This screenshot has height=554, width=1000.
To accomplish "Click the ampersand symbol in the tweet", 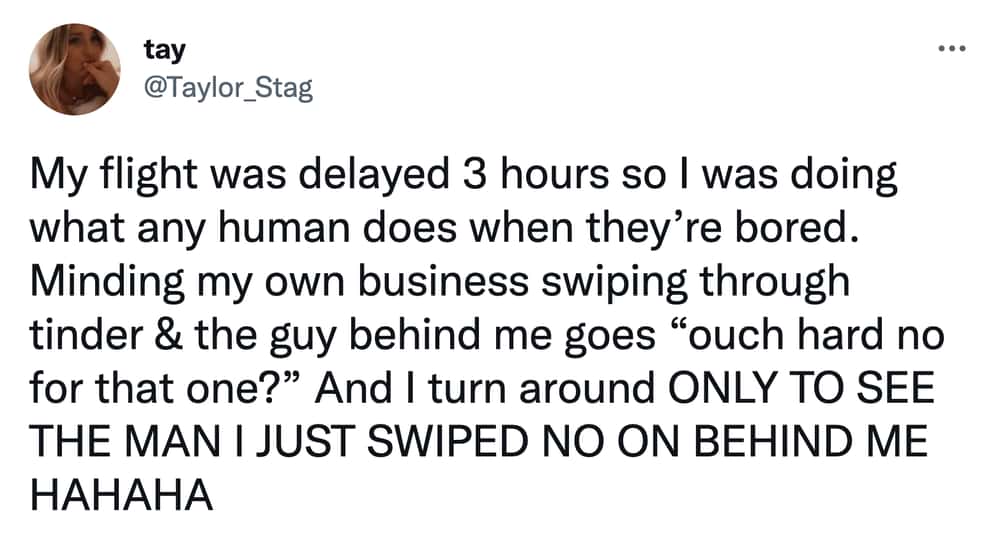I will [168, 335].
